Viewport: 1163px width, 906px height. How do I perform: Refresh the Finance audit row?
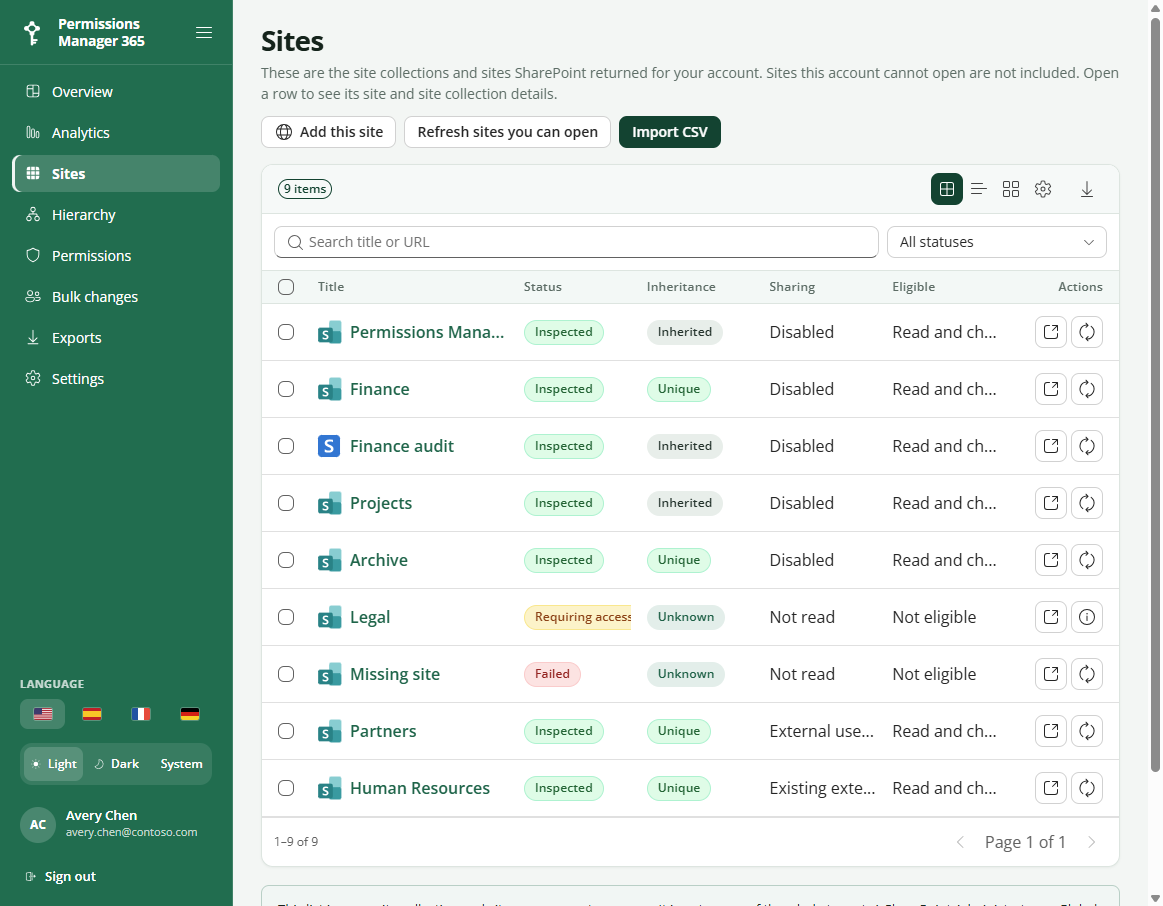click(1087, 446)
